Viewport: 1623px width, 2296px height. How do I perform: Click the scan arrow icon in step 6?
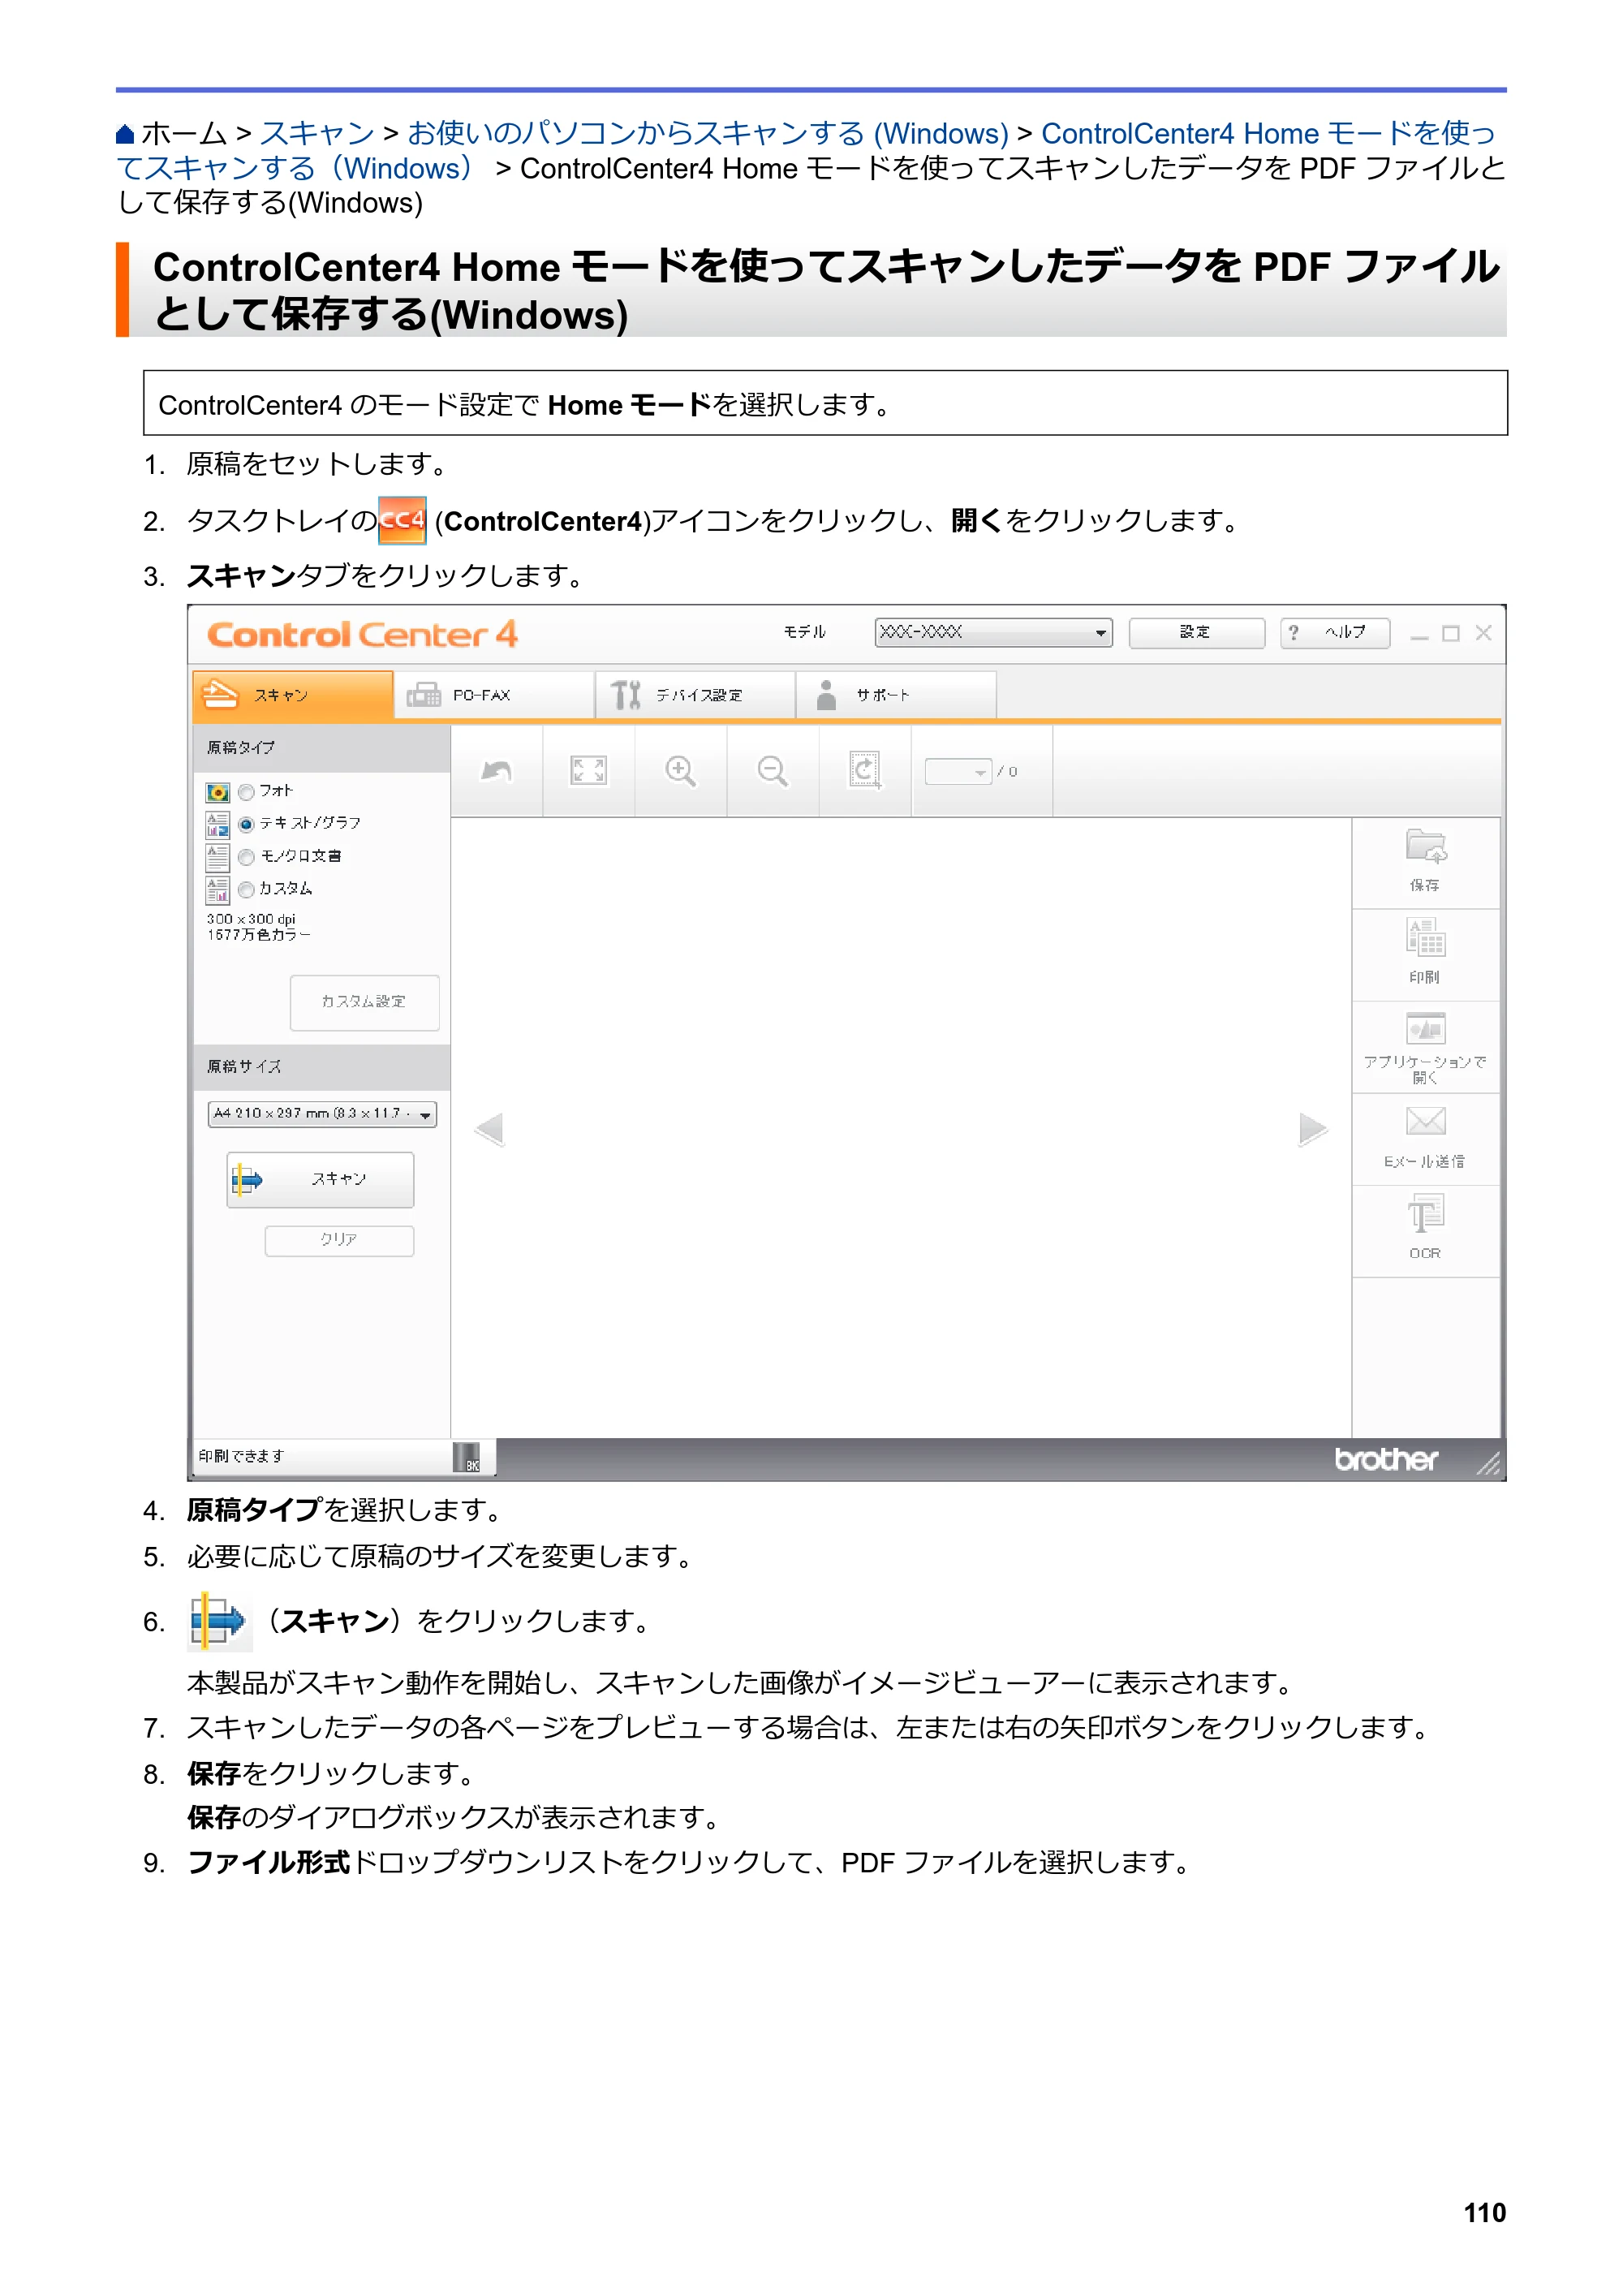pyautogui.click(x=219, y=1619)
